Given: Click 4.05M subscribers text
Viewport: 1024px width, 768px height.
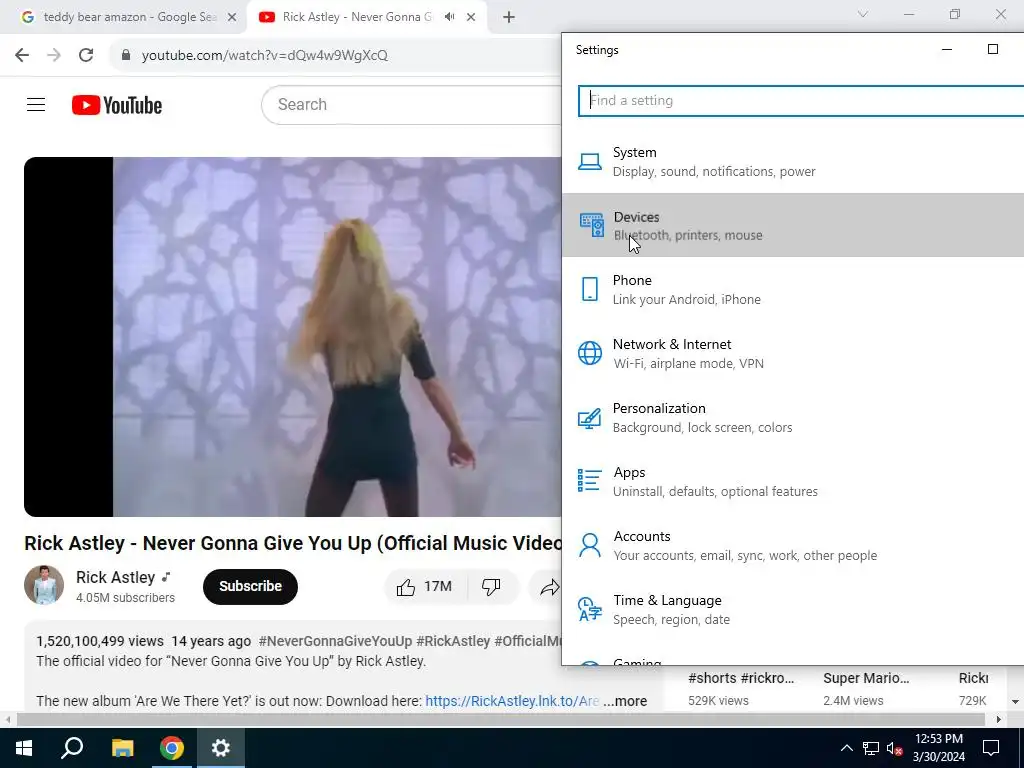Looking at the screenshot, I should click(125, 598).
